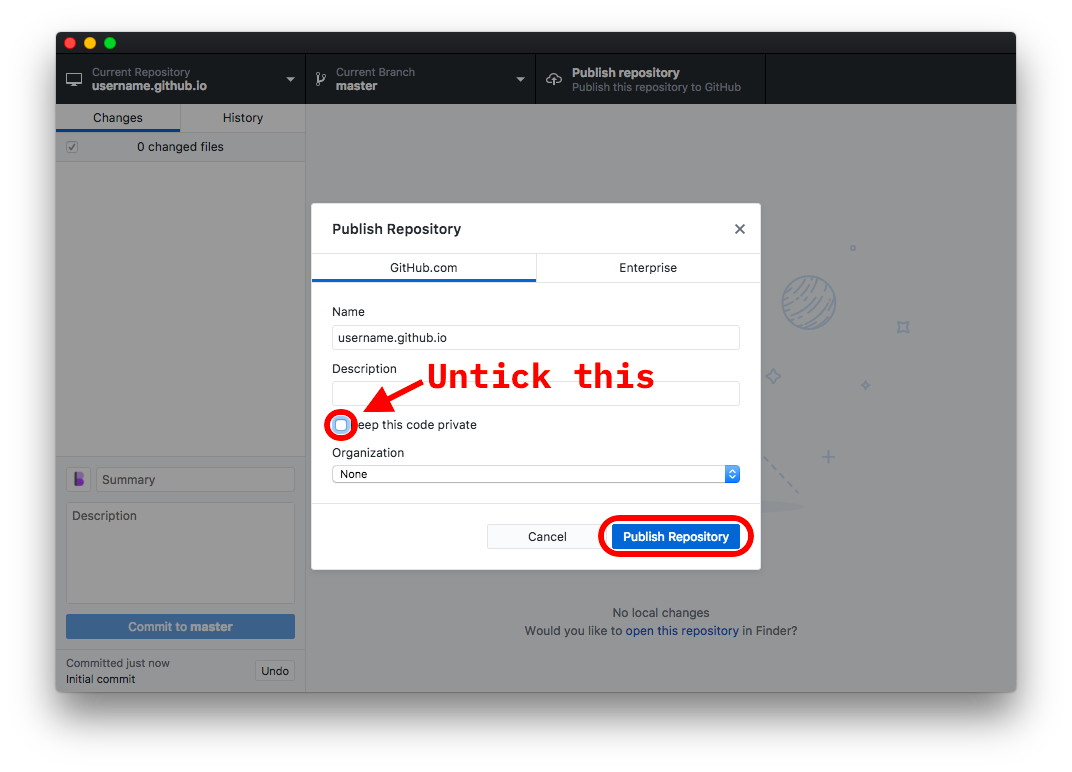This screenshot has height=772, width=1072.
Task: Click the Publish repository cloud icon
Action: tap(553, 78)
